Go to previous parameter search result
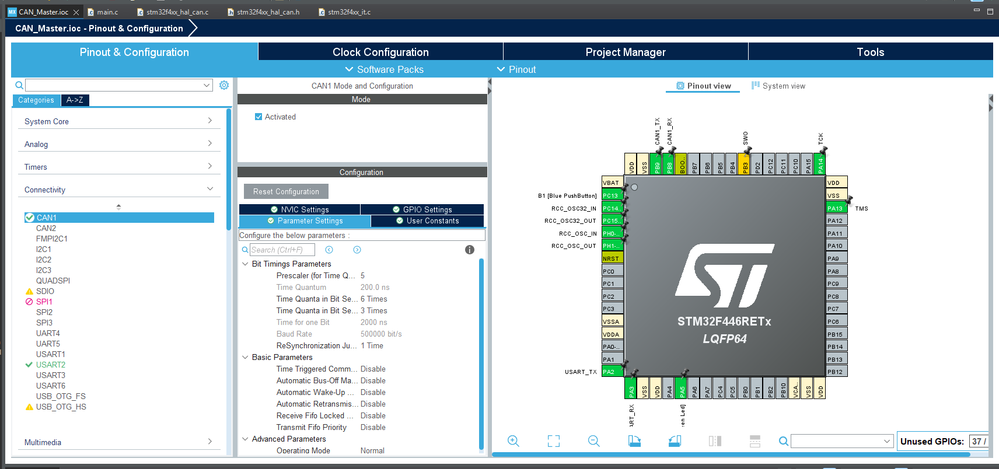Image resolution: width=999 pixels, height=469 pixels. [x=328, y=249]
